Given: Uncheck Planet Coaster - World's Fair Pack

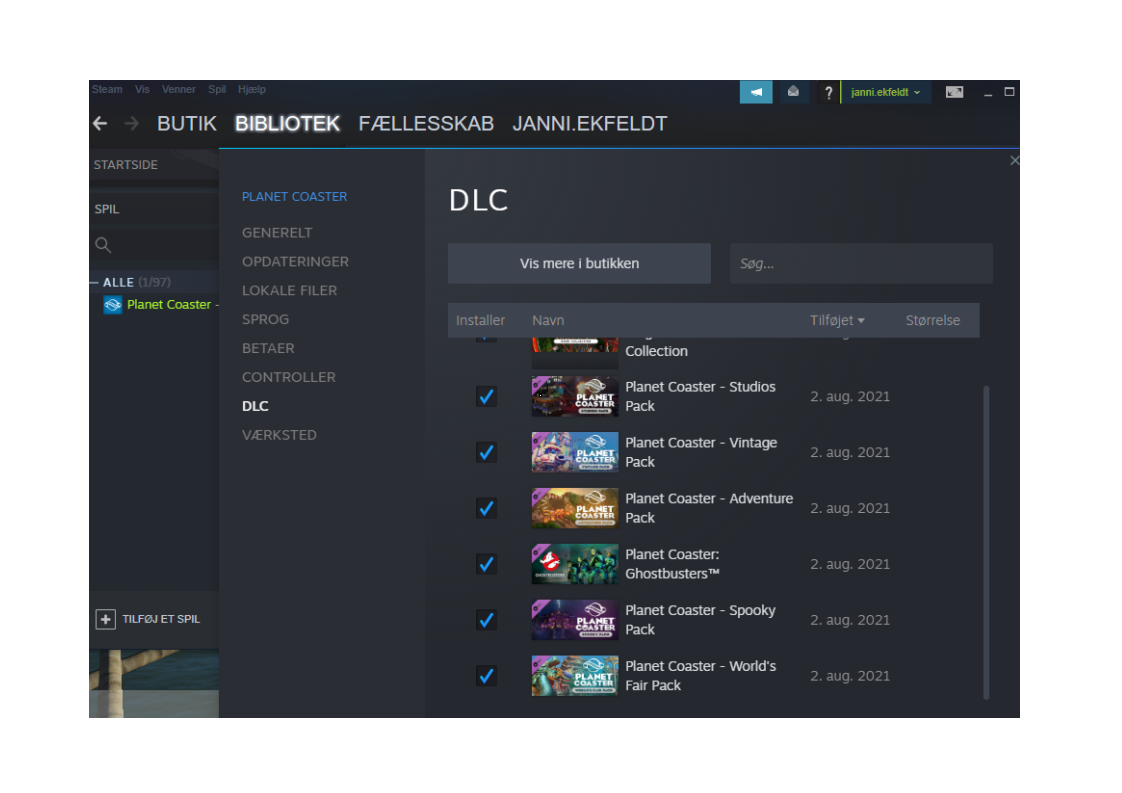Looking at the screenshot, I should tap(487, 676).
